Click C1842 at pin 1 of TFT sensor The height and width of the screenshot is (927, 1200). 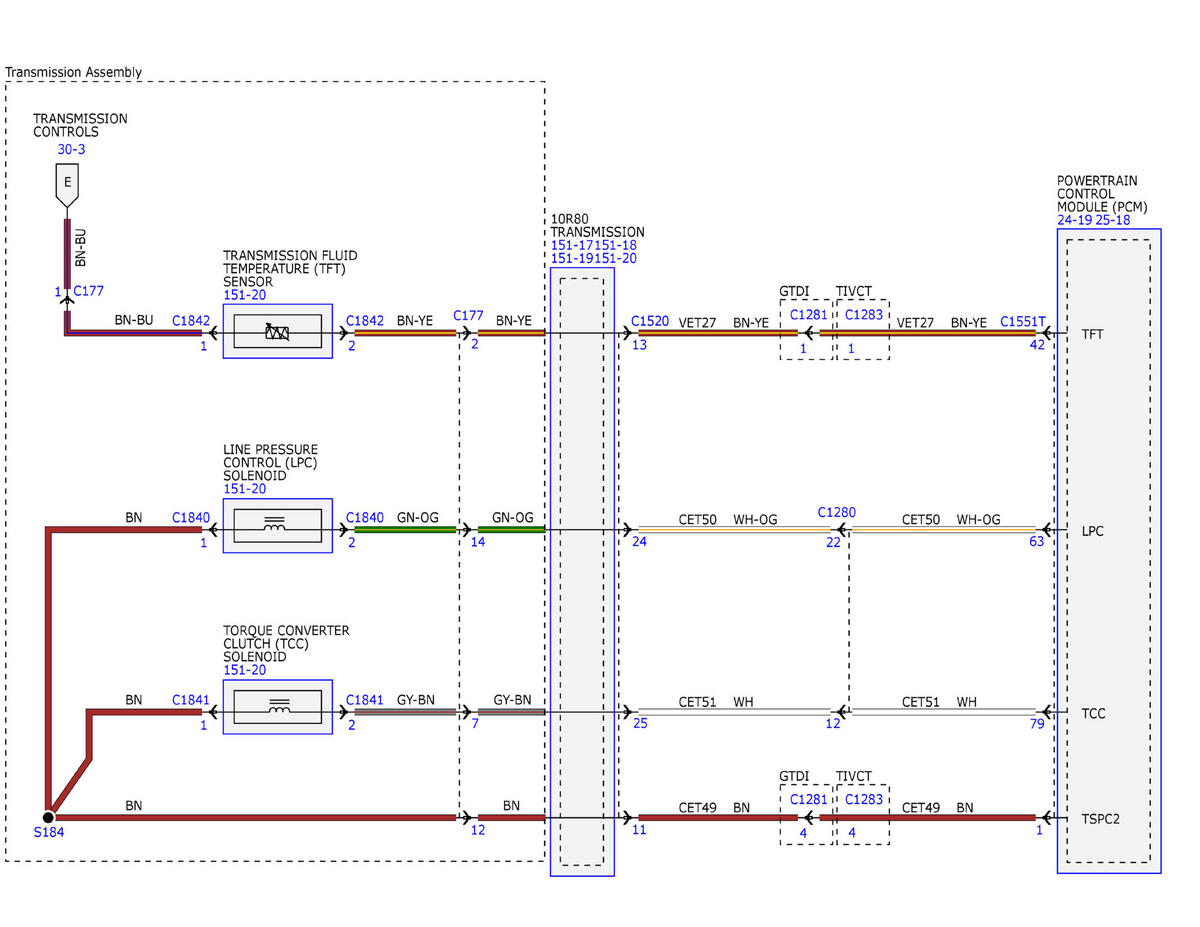coord(191,322)
